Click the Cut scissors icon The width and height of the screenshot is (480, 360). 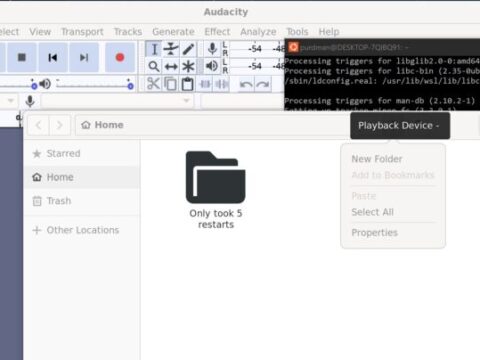pyautogui.click(x=154, y=84)
